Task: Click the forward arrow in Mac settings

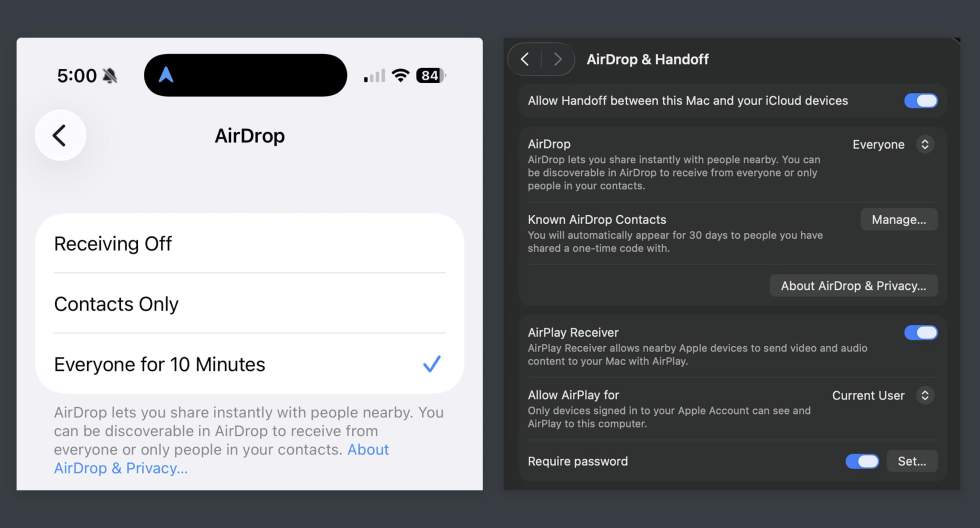Action: [x=558, y=60]
